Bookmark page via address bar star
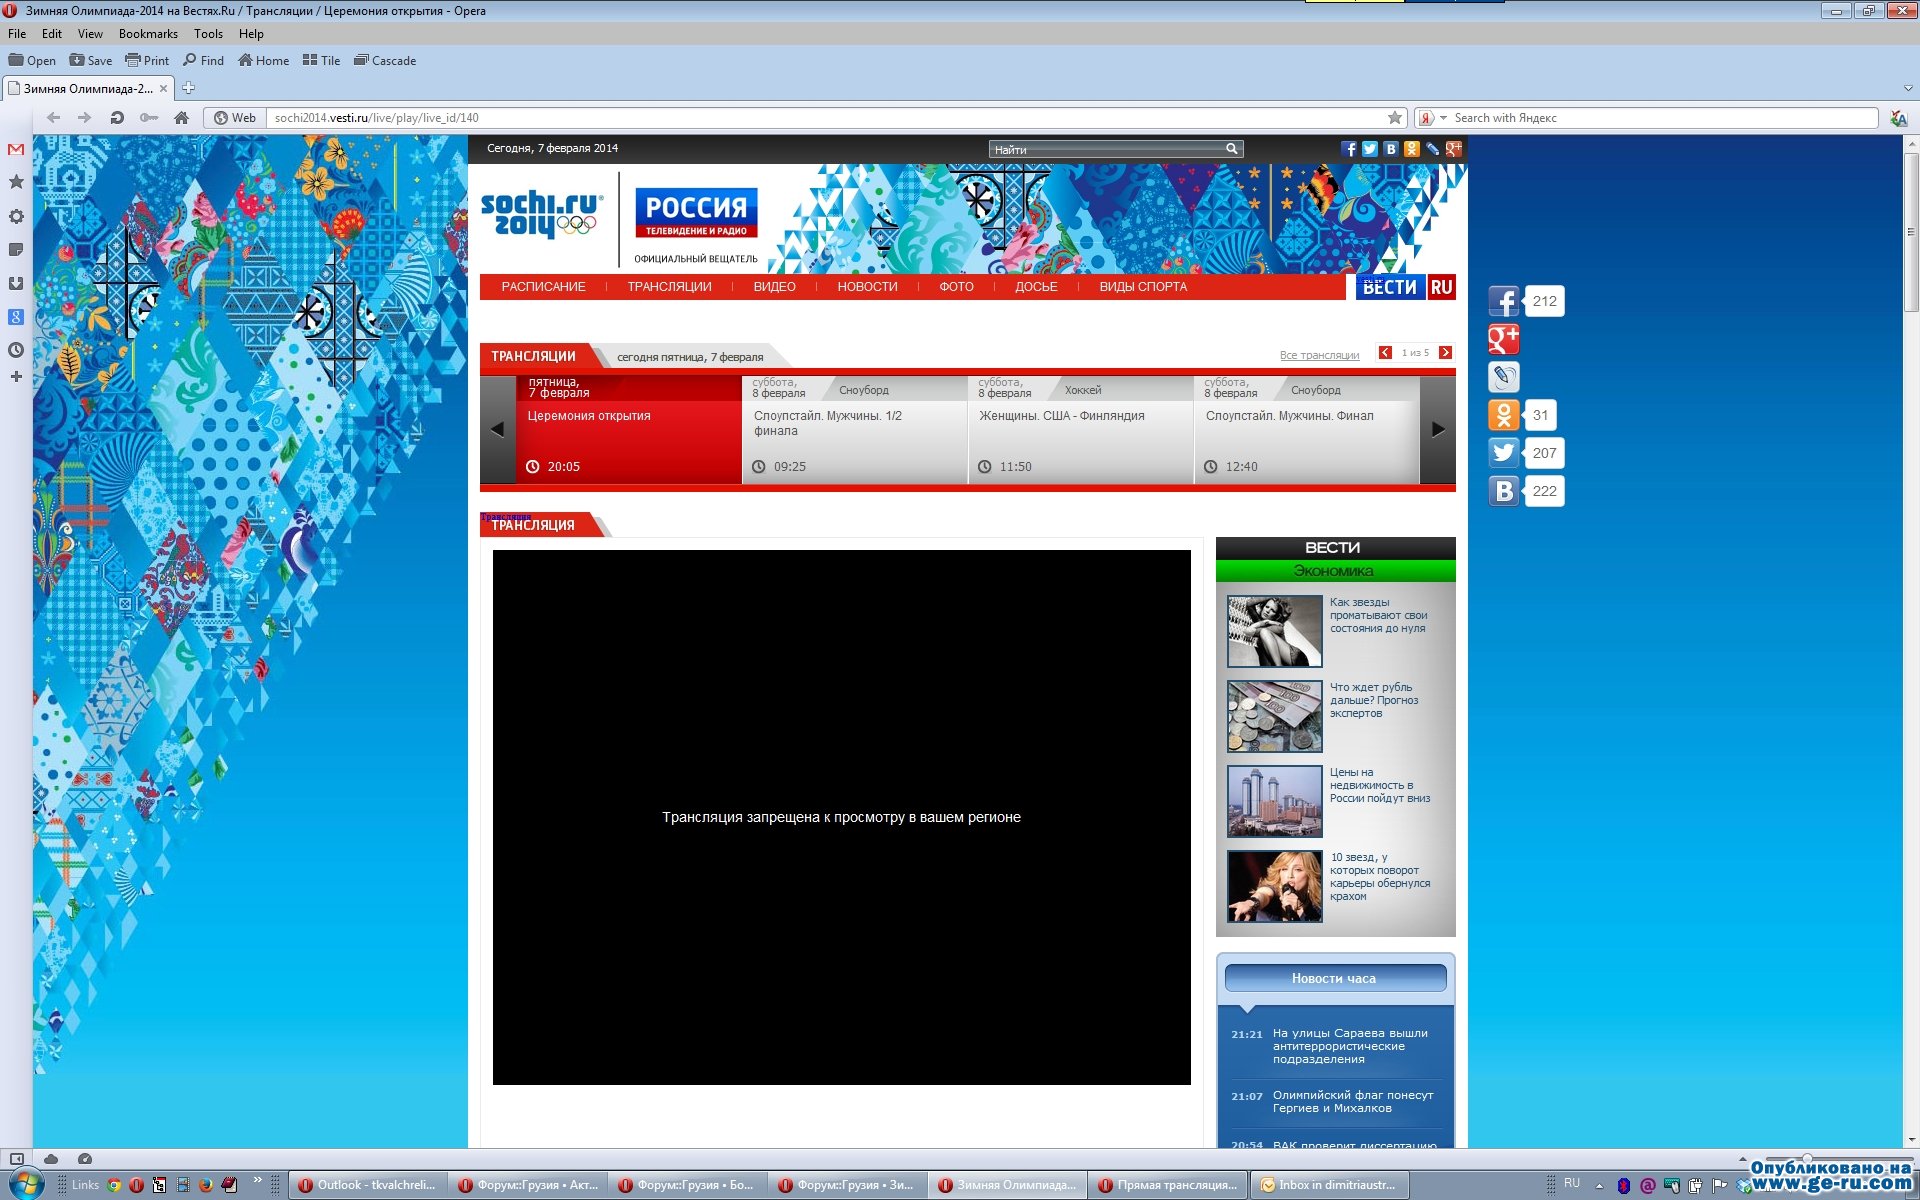The height and width of the screenshot is (1200, 1920). (x=1394, y=118)
